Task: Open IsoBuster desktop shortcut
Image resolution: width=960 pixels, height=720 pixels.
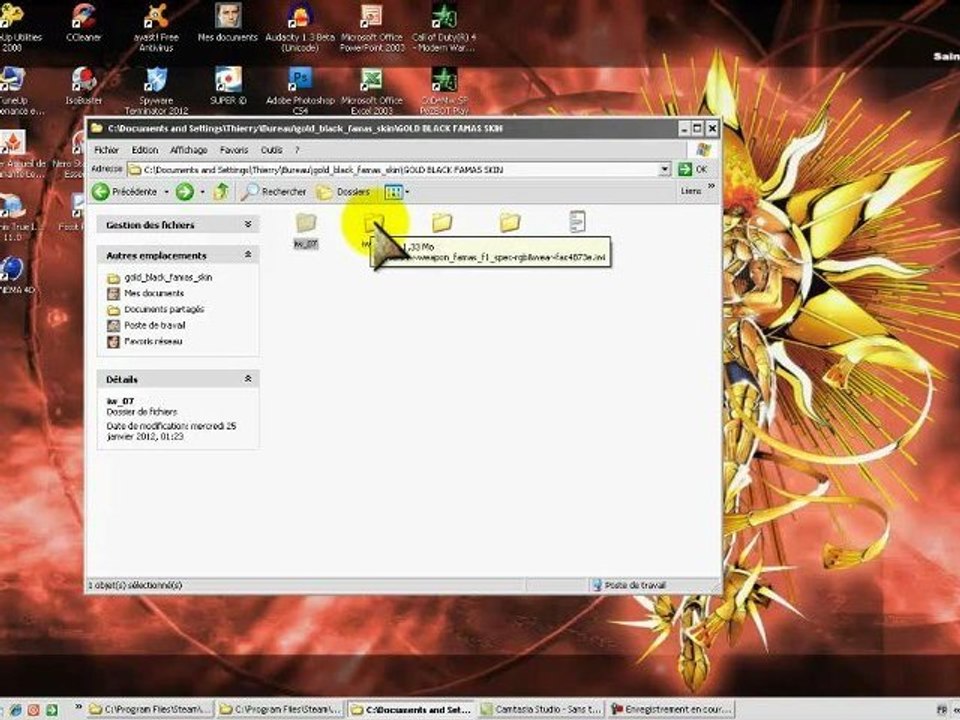Action: 84,86
